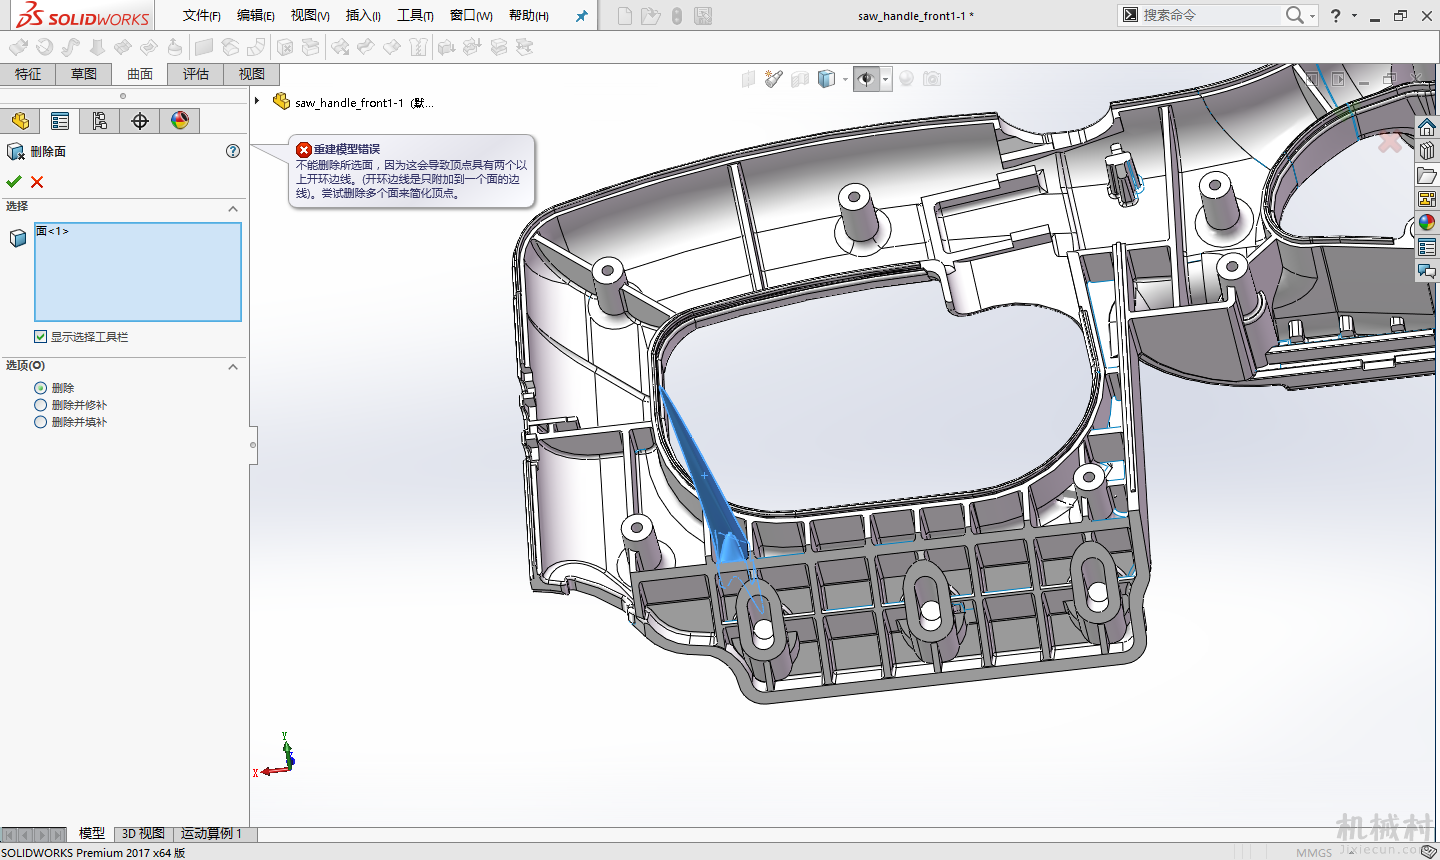This screenshot has height=860, width=1440.
Task: Open the Design Library task pane icon
Action: (1427, 151)
